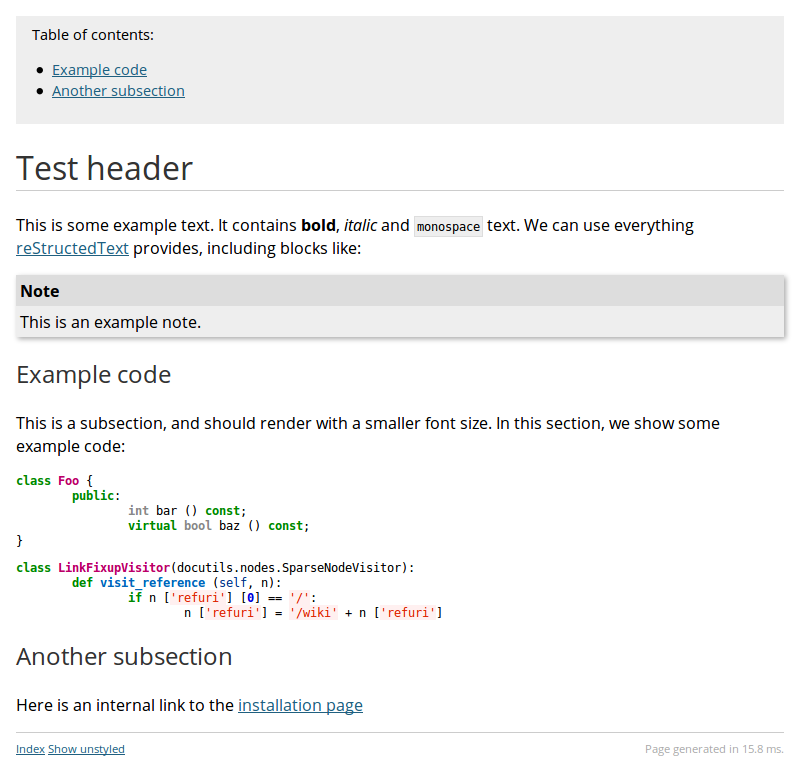Image resolution: width=800 pixels, height=768 pixels.
Task: Click LinkFixupVisitor in the code block
Action: click(114, 568)
